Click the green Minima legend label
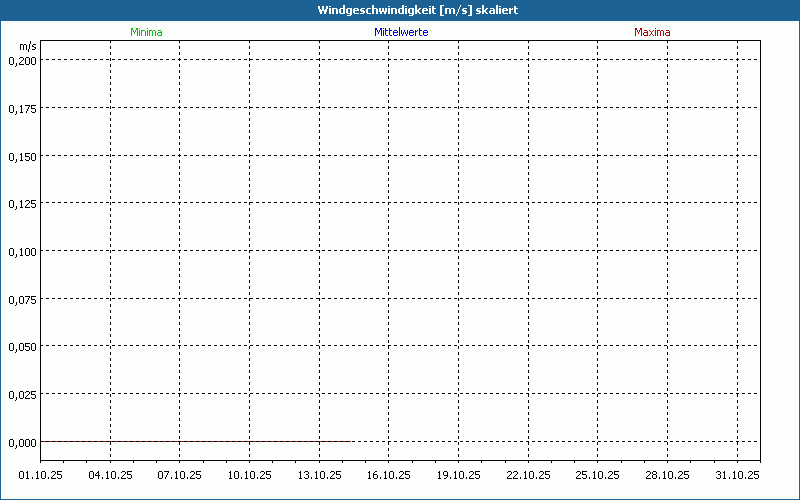 pyautogui.click(x=146, y=32)
